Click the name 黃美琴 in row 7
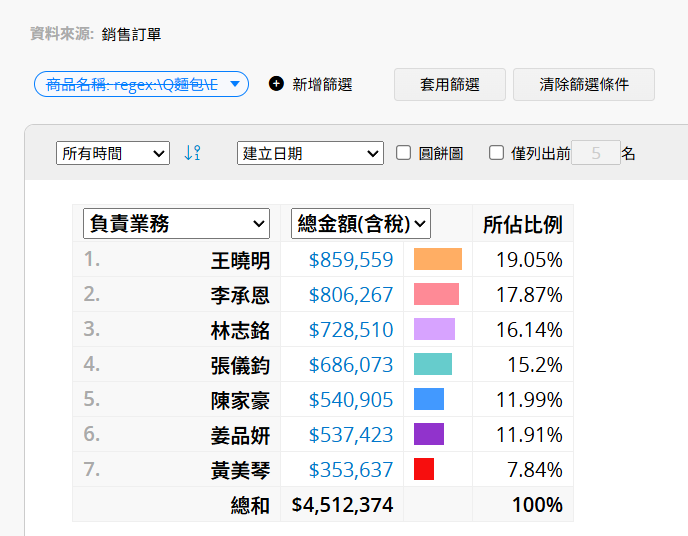Screen dimensions: 688x536 [240, 471]
